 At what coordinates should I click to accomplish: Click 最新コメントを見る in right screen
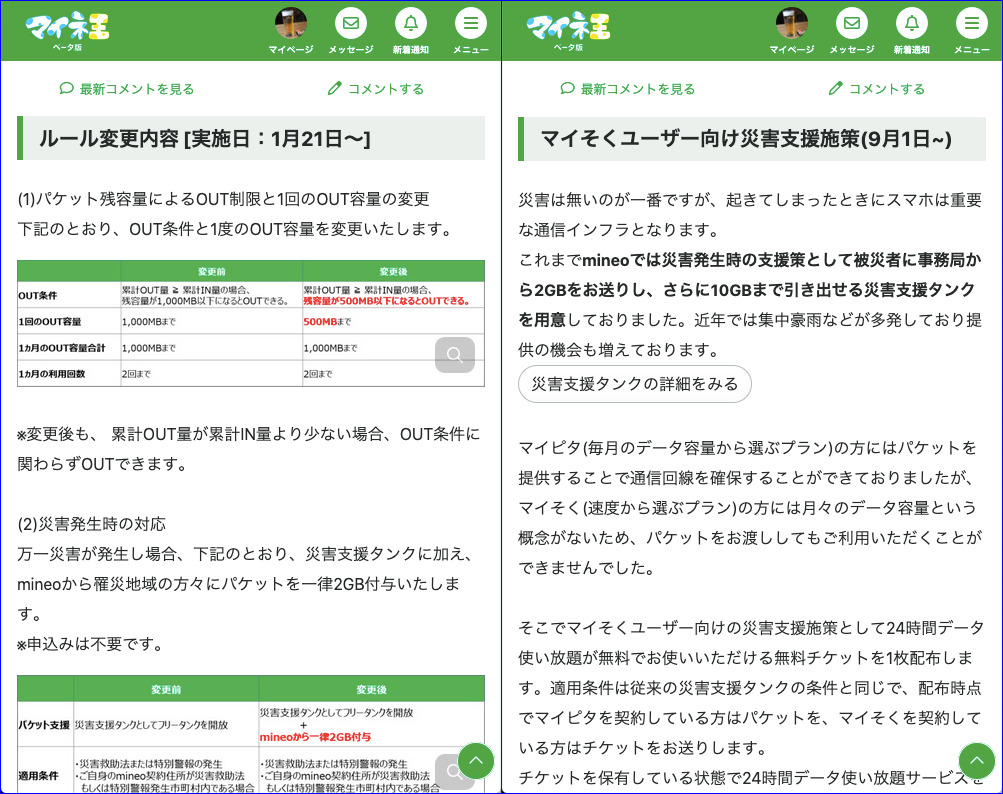coord(628,89)
